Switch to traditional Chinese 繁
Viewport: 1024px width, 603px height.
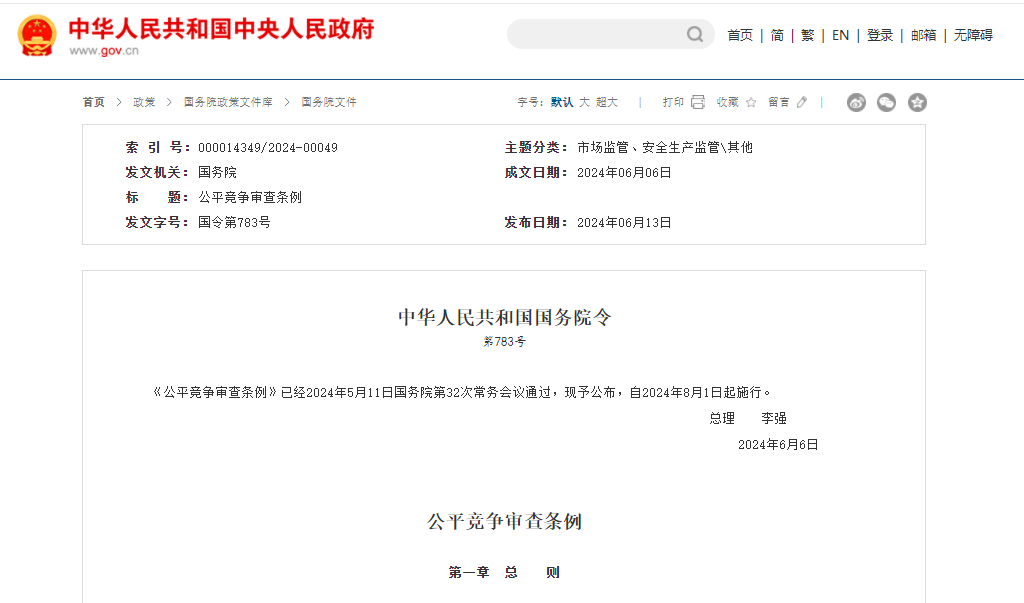coord(808,35)
